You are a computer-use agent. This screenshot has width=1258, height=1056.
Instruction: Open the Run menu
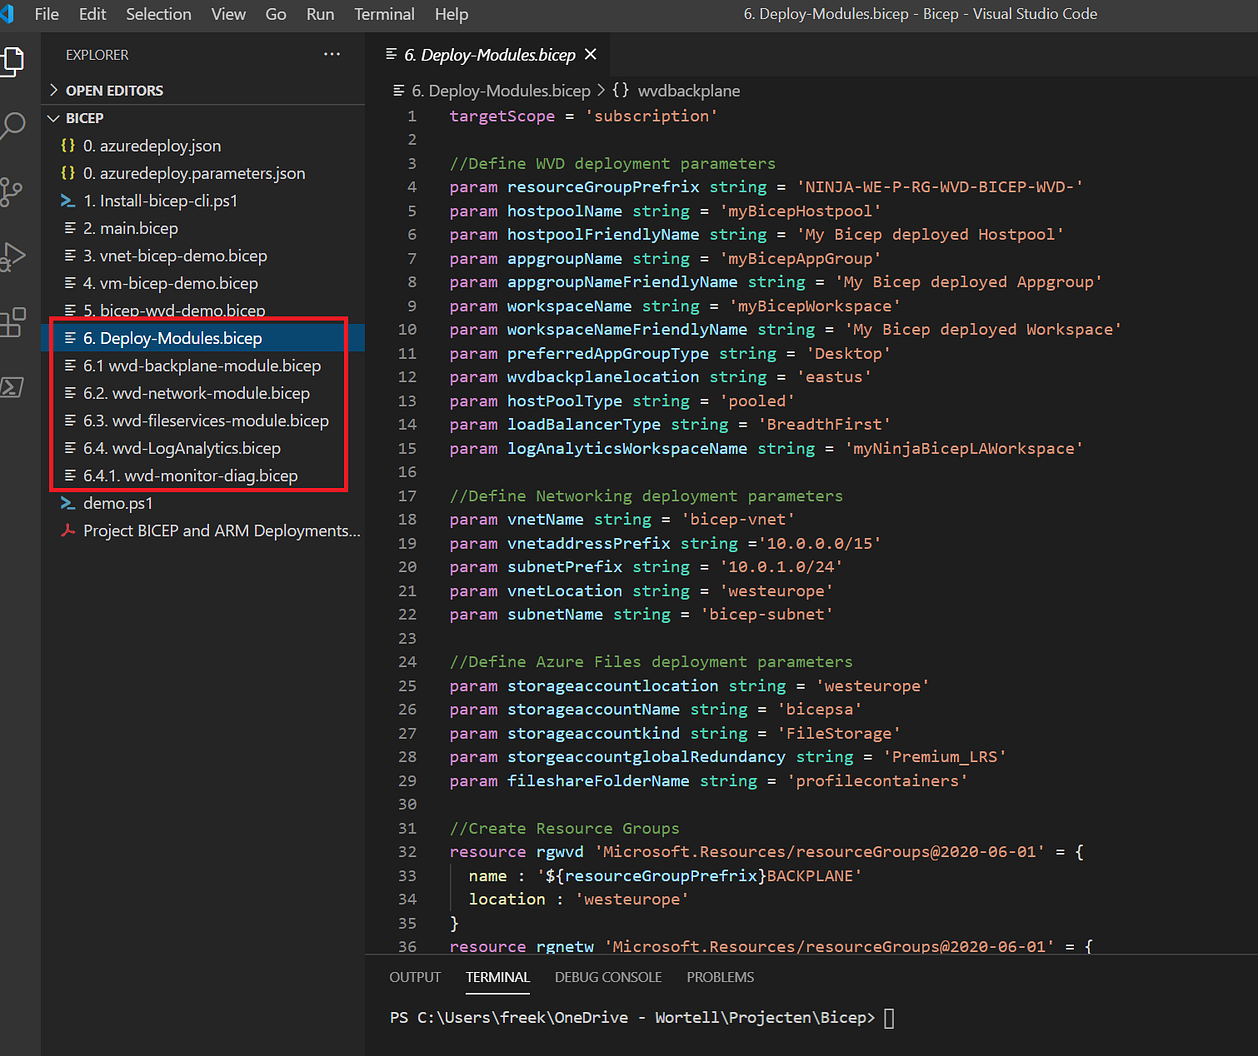click(x=320, y=14)
